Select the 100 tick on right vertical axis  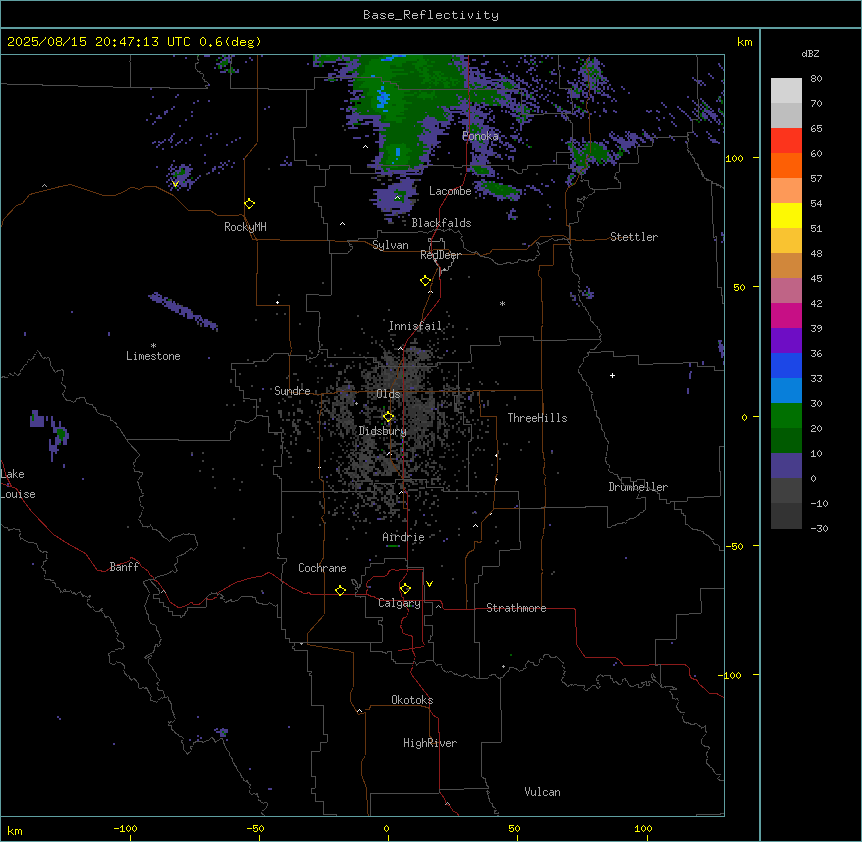pos(734,158)
